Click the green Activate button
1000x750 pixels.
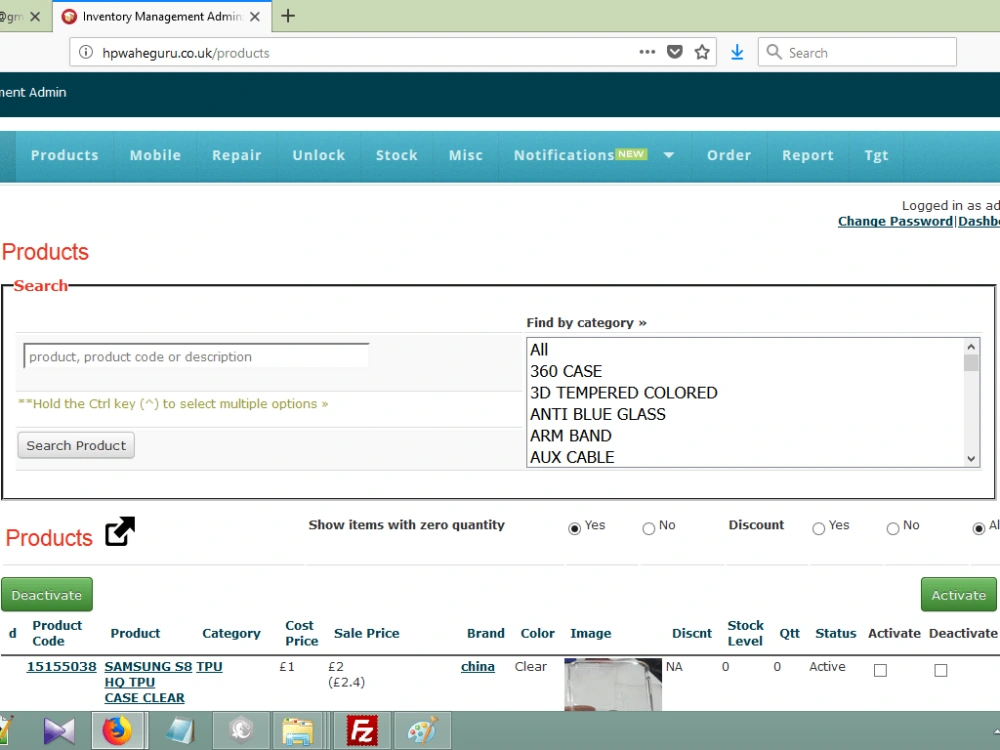[x=959, y=594]
